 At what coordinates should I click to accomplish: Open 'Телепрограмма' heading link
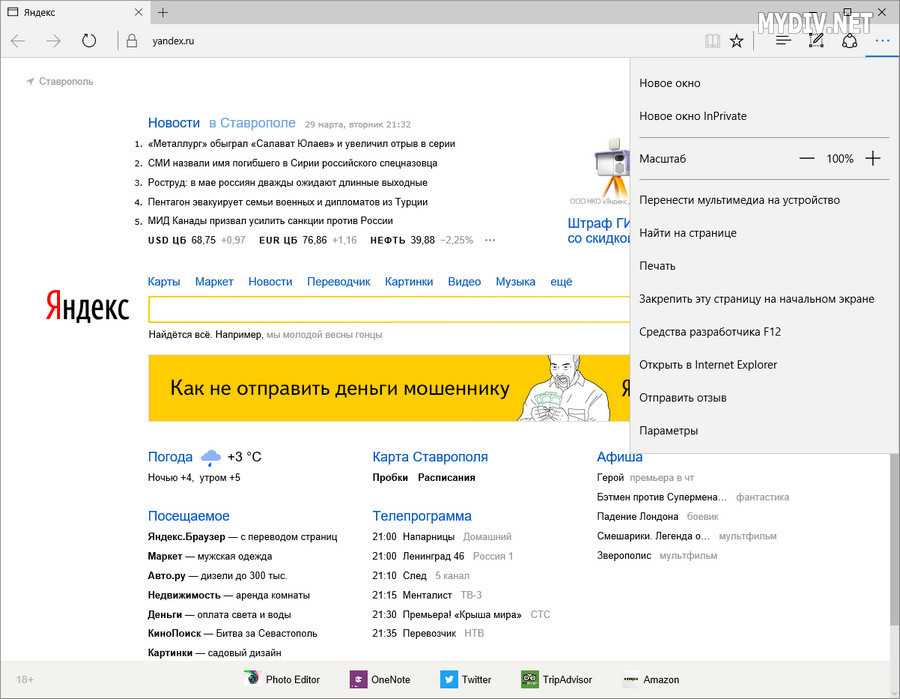tap(422, 516)
